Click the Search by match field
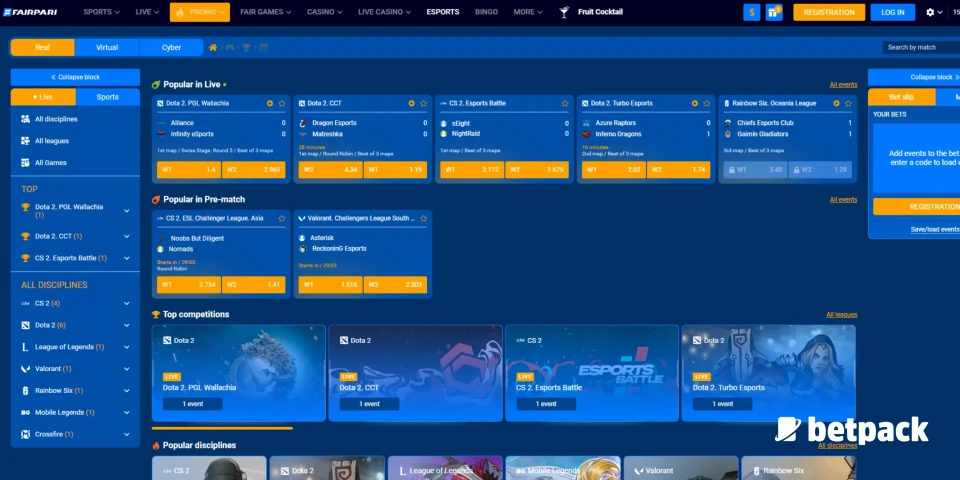The image size is (960, 480). pyautogui.click(x=921, y=48)
